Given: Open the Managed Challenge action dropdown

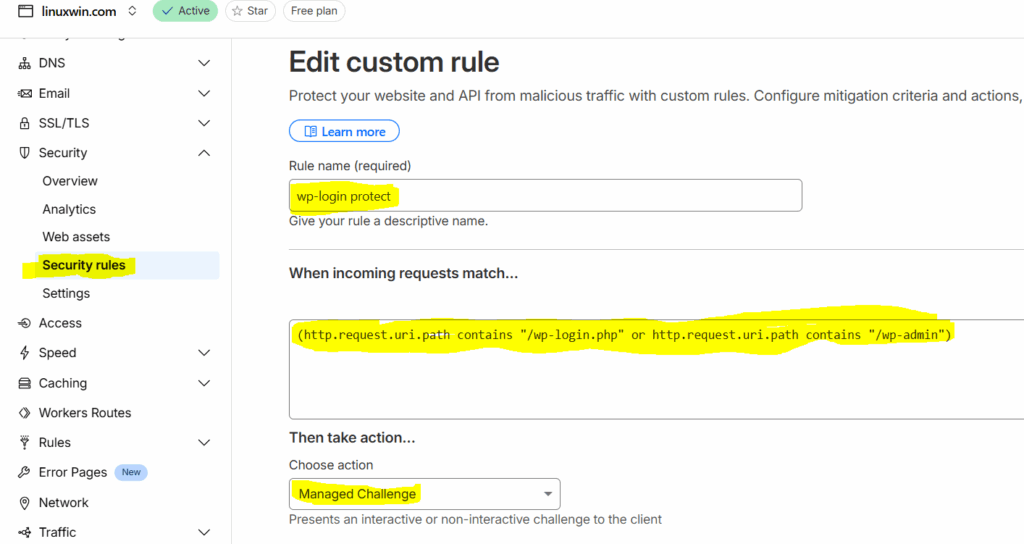Looking at the screenshot, I should 424,494.
